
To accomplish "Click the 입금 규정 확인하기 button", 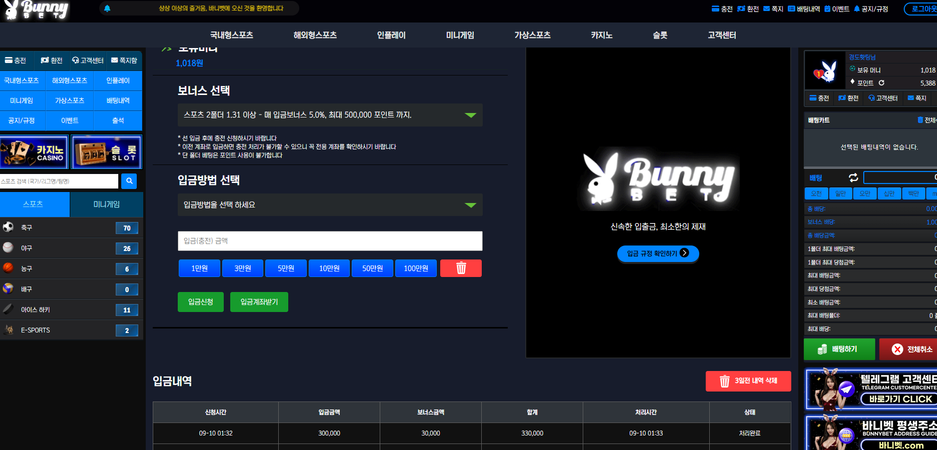I will (657, 254).
